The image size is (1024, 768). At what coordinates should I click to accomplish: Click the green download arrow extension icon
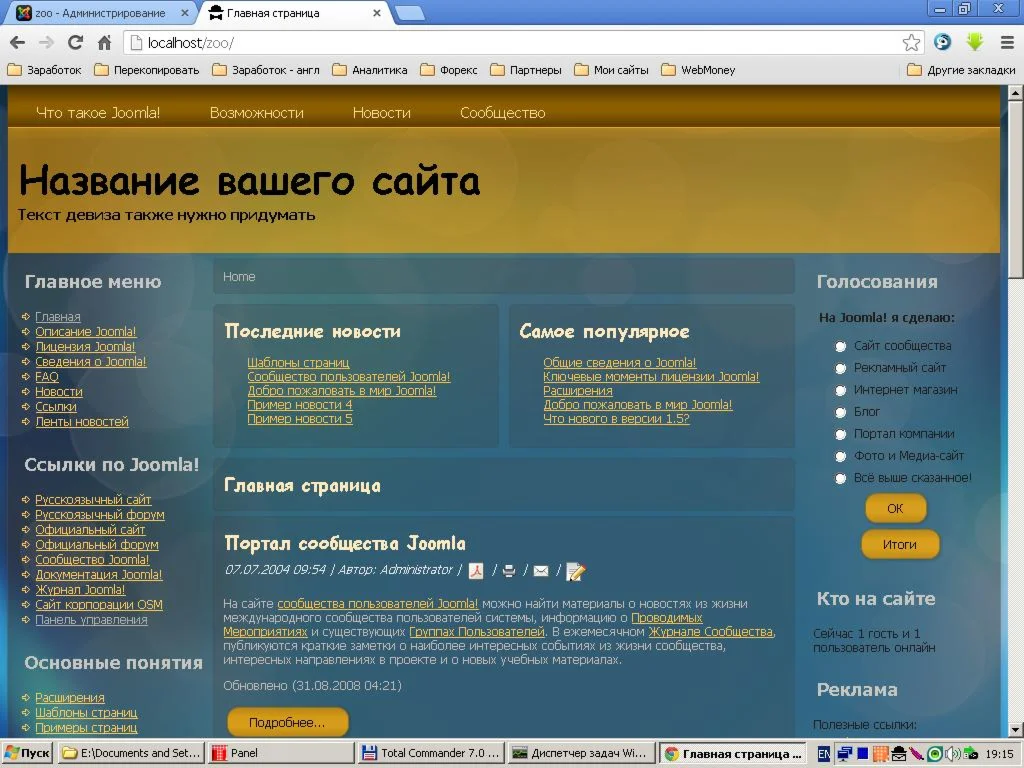975,42
